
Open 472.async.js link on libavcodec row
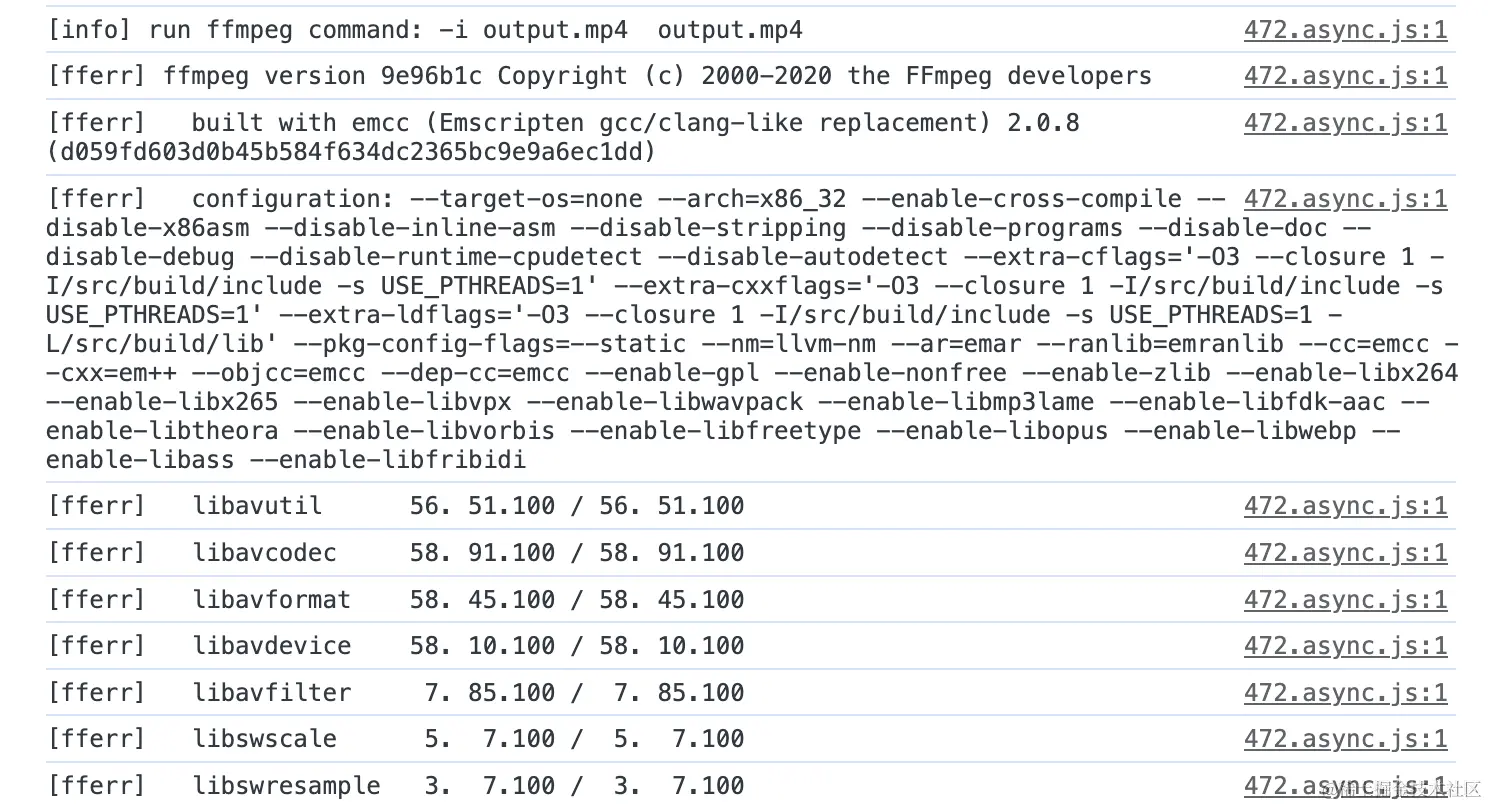1345,553
